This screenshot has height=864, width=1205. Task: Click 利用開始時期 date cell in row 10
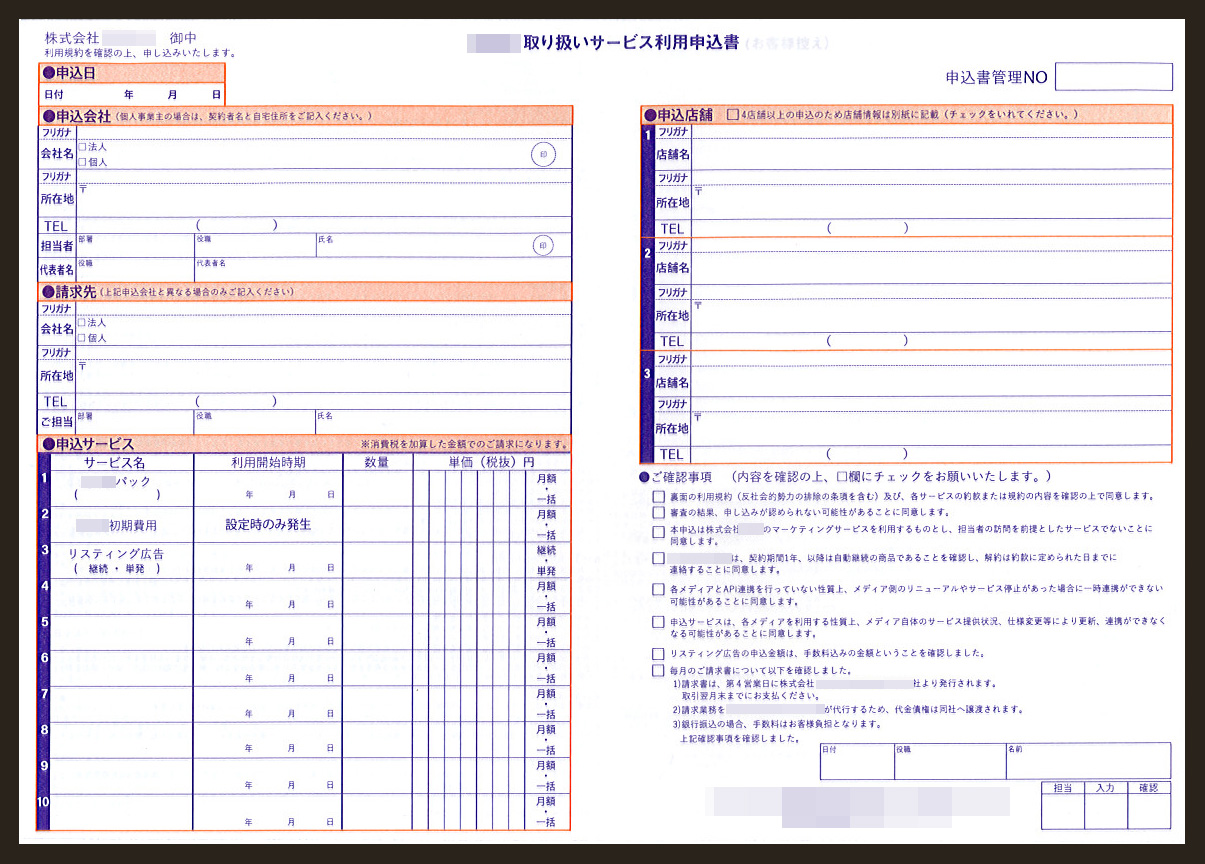268,812
